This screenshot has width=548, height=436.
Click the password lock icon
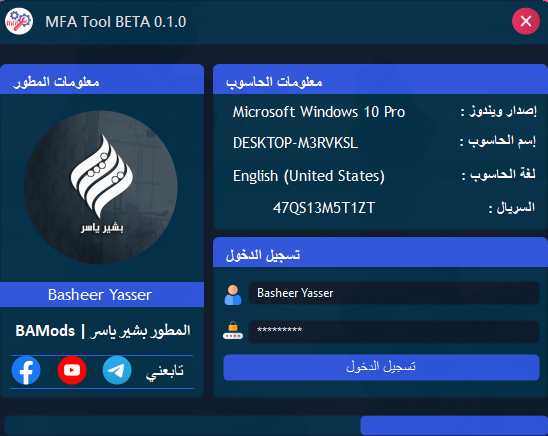[233, 330]
